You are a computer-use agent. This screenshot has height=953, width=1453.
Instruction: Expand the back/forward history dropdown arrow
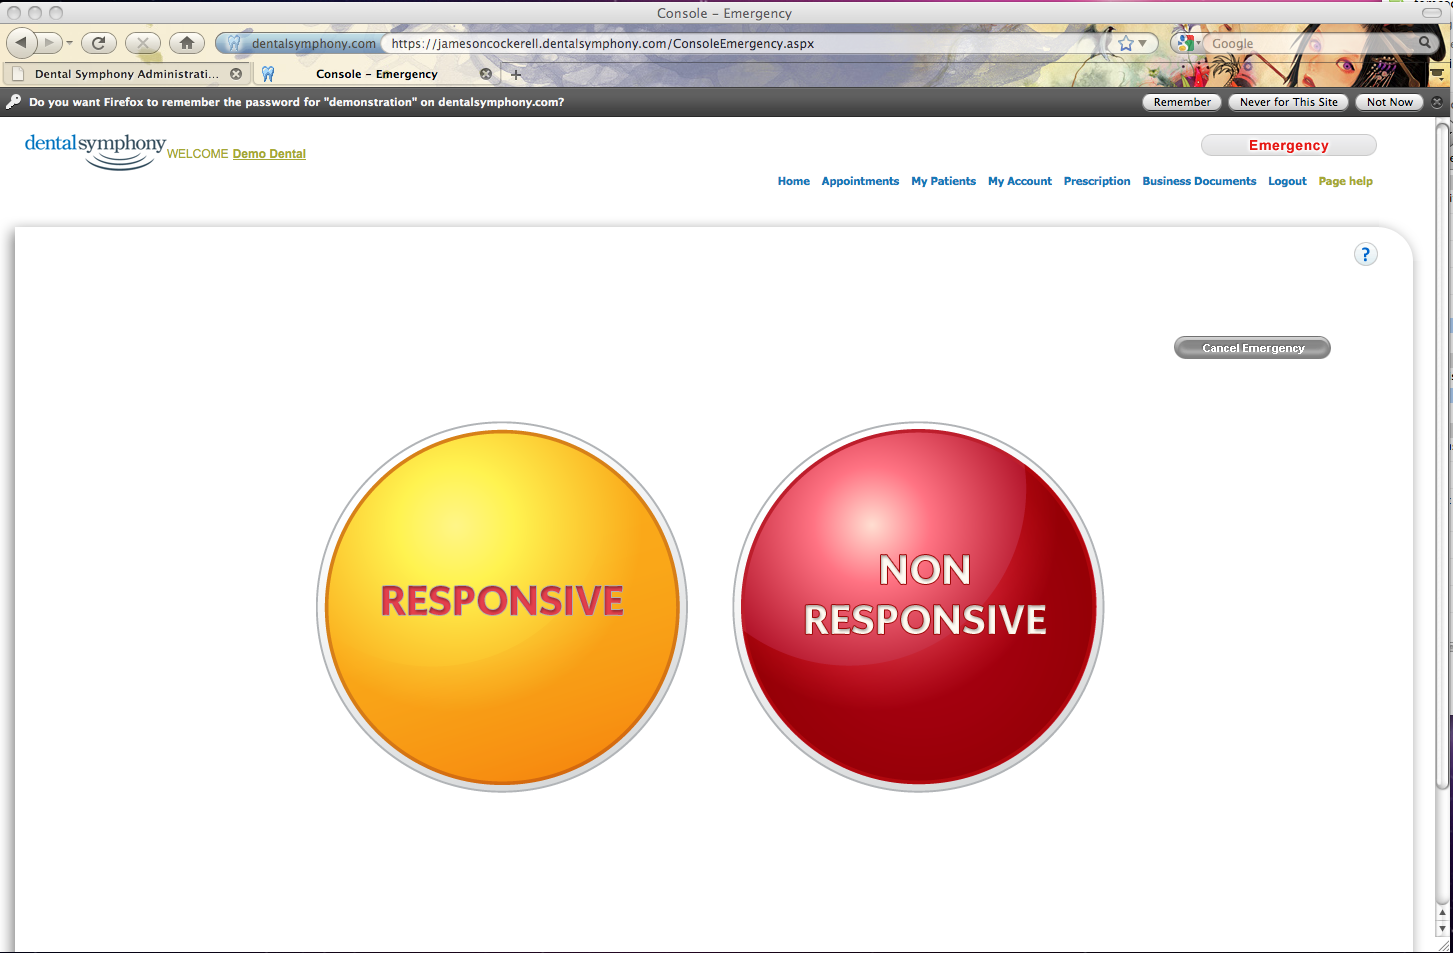69,43
